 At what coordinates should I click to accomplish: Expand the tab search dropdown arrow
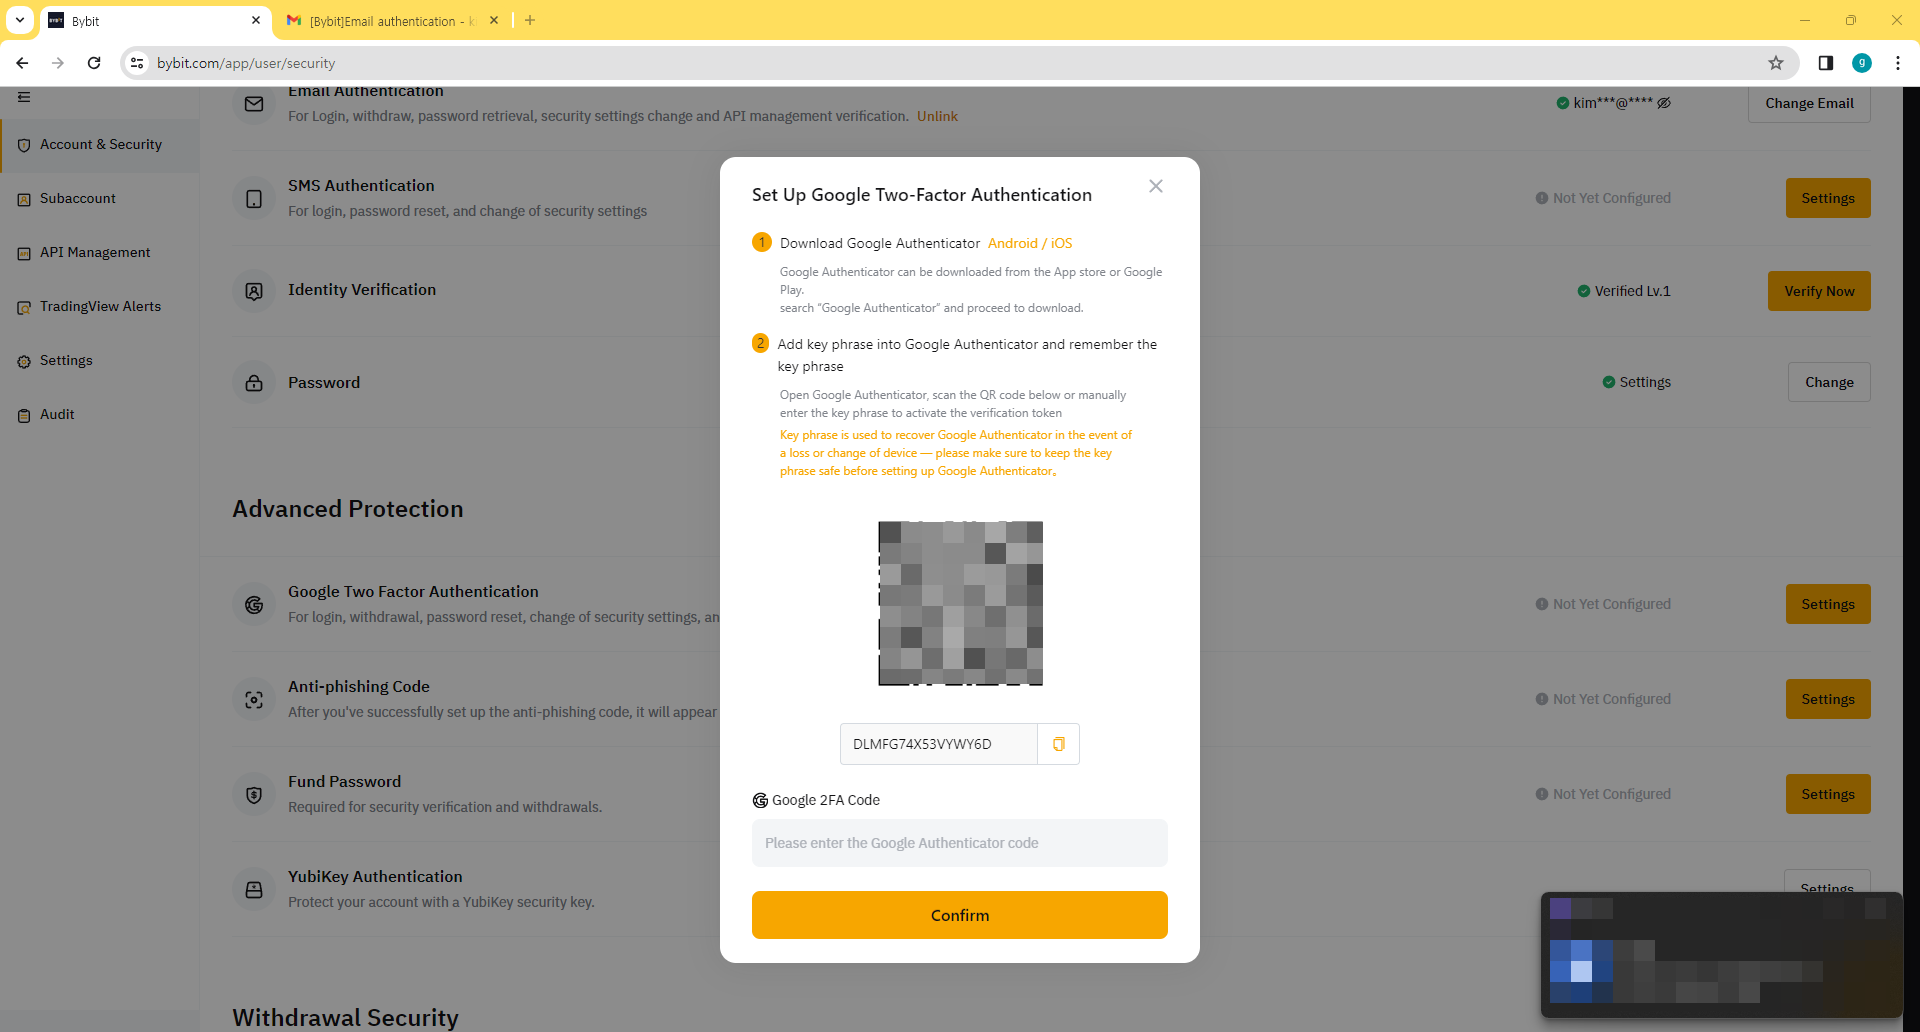click(20, 20)
